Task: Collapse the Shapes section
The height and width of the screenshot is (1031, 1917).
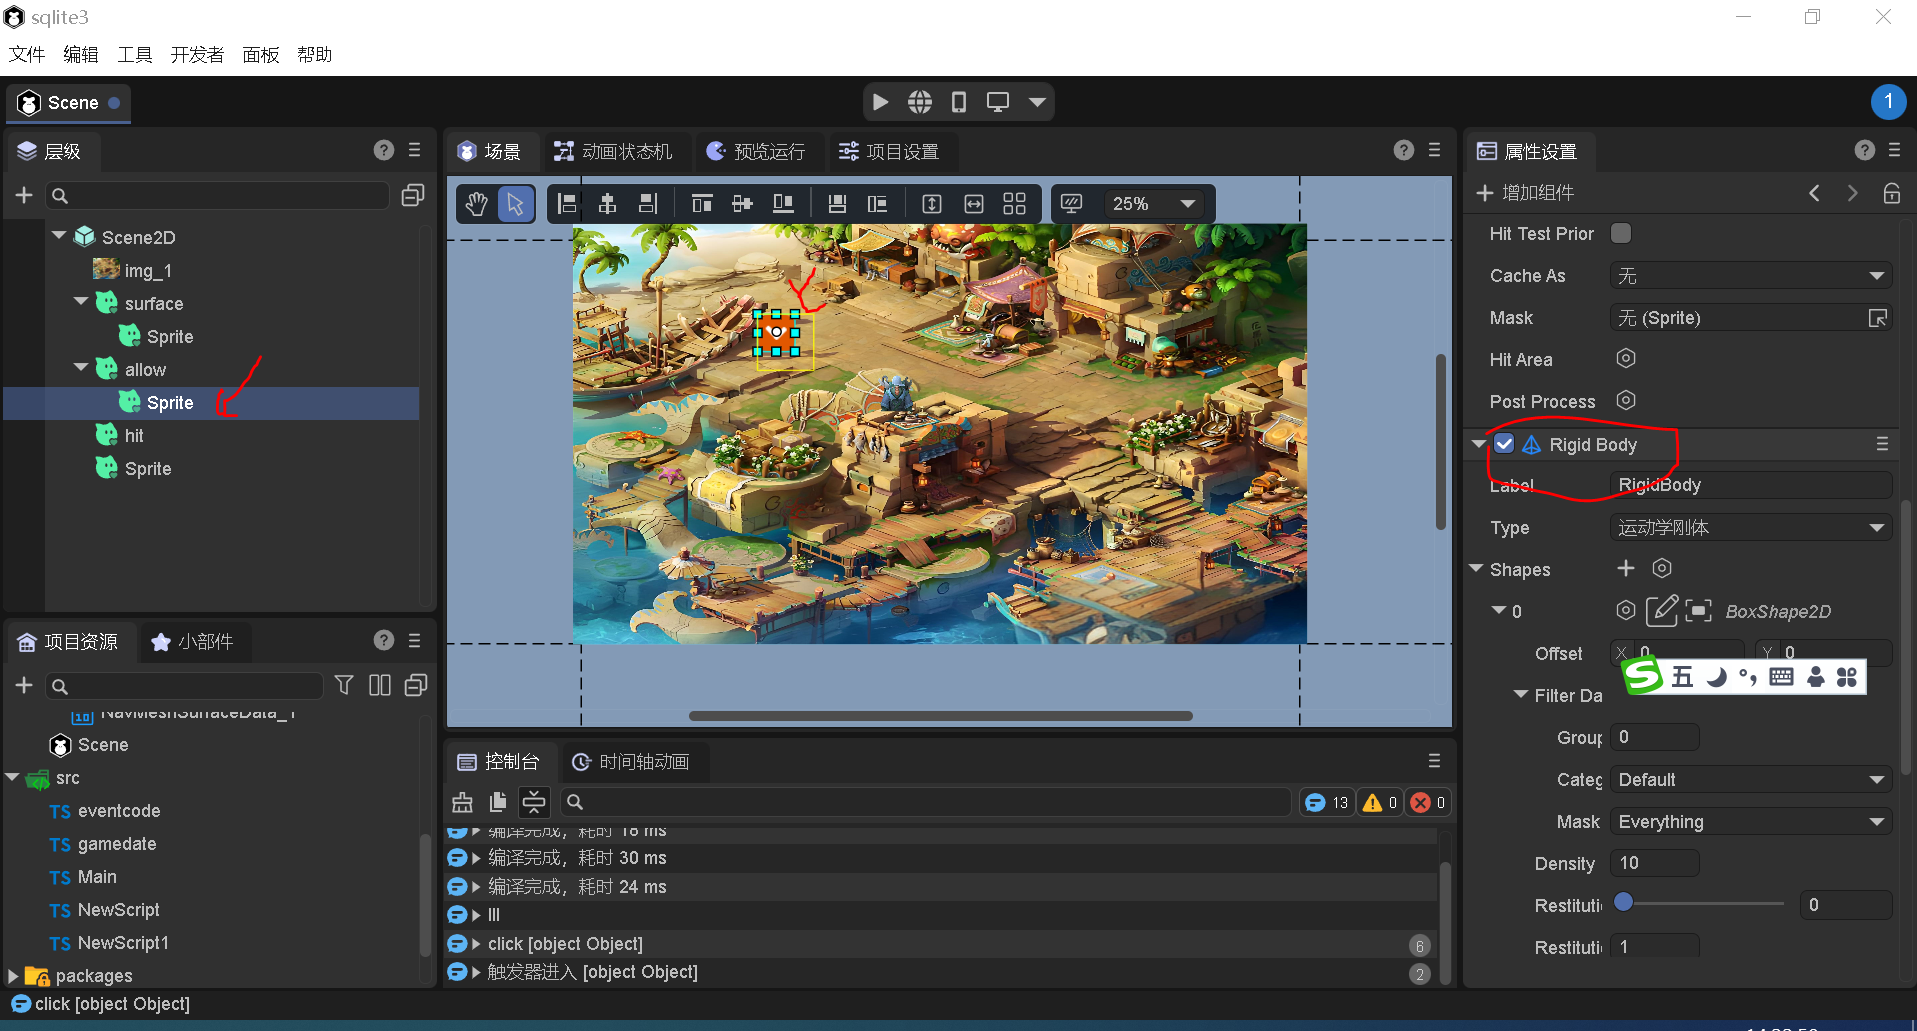Action: point(1476,568)
